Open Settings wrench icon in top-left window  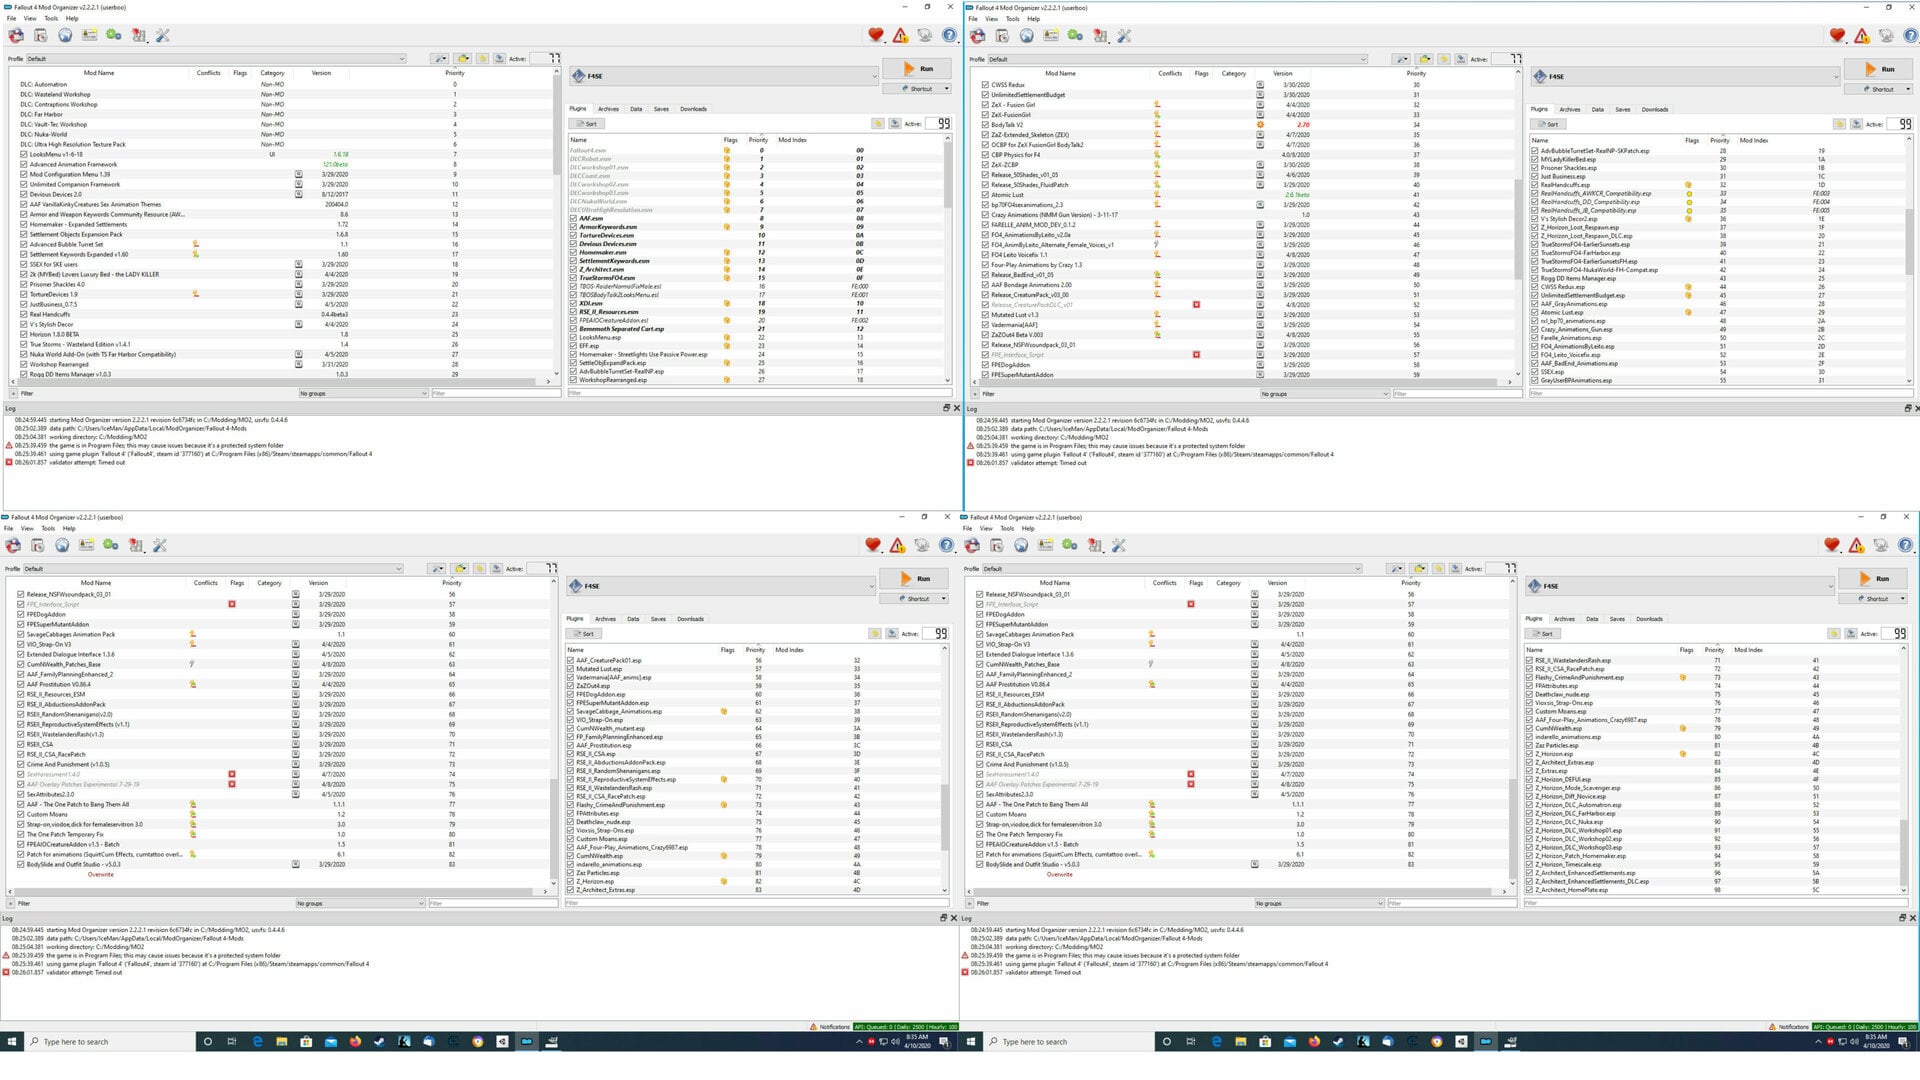click(163, 36)
